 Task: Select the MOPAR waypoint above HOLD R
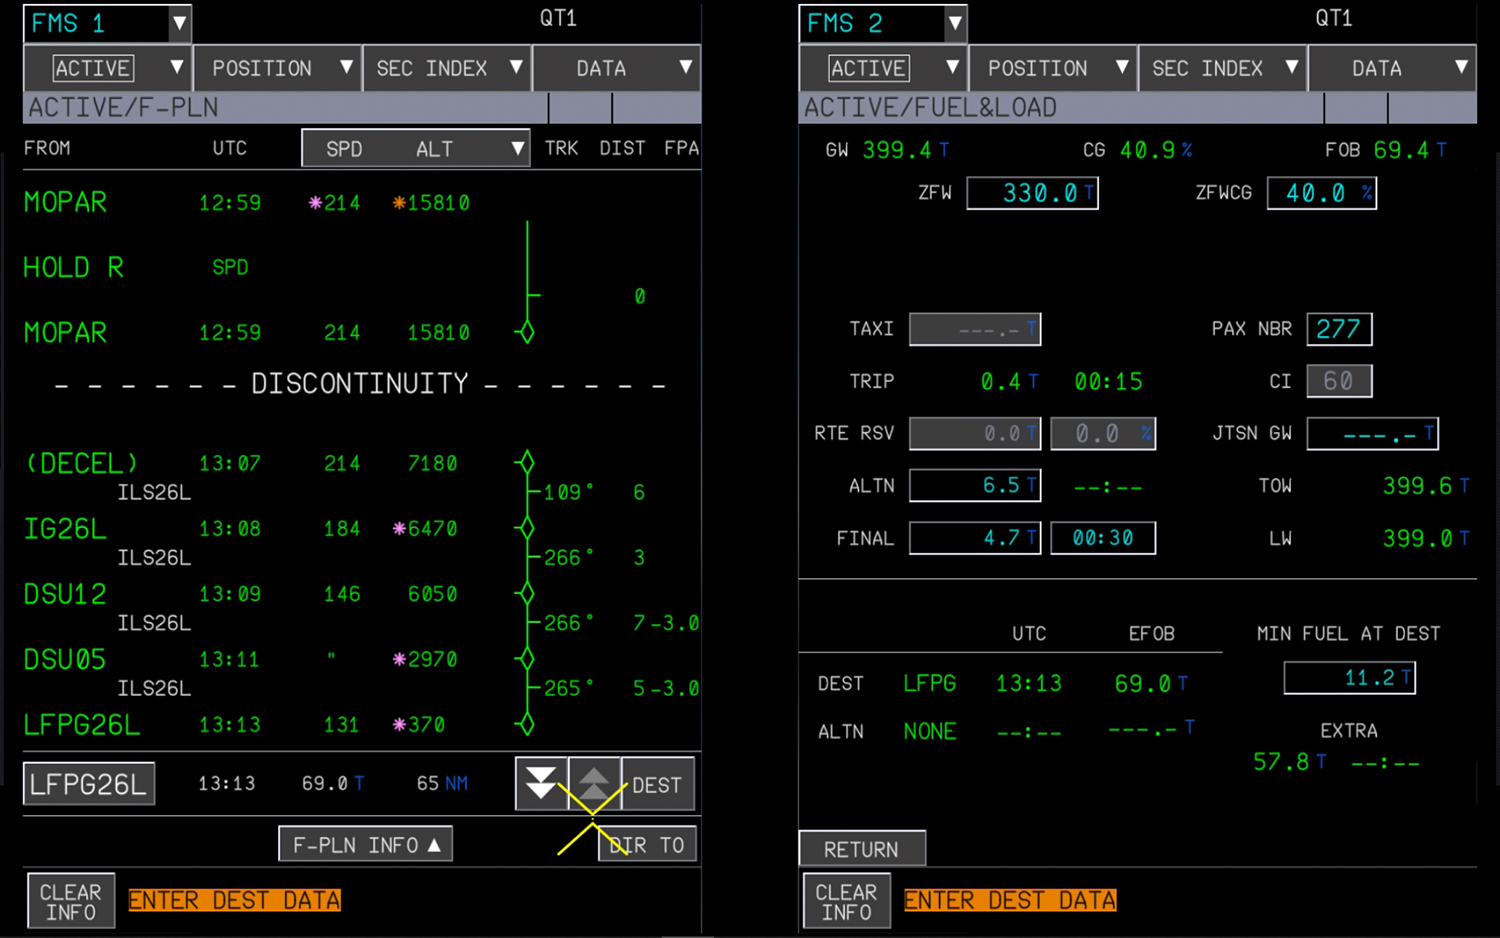tap(65, 202)
